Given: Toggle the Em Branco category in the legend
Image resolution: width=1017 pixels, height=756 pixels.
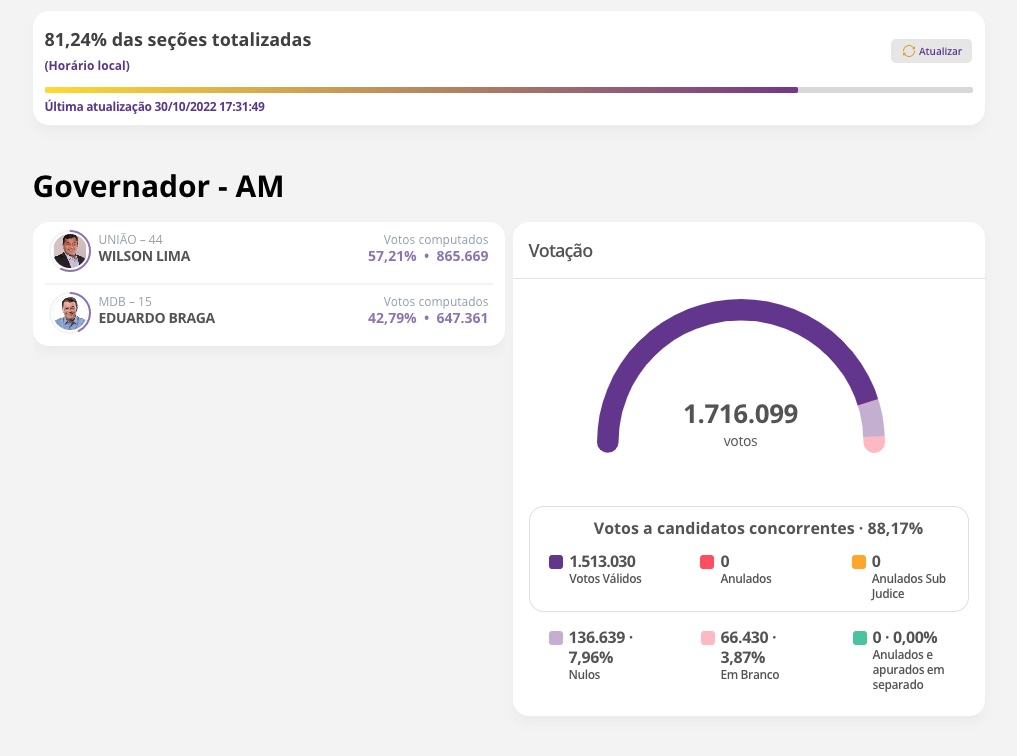Looking at the screenshot, I should pyautogui.click(x=707, y=638).
